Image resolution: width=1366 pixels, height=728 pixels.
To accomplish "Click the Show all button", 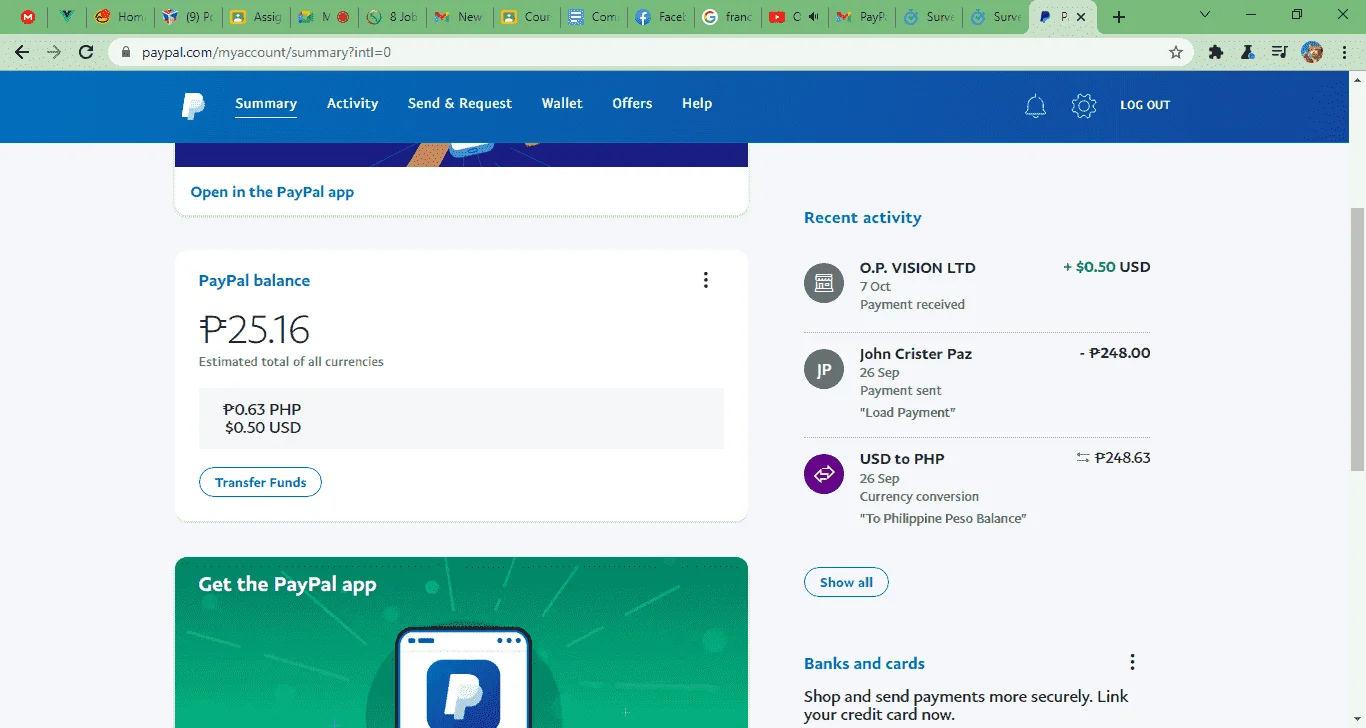I will (846, 582).
